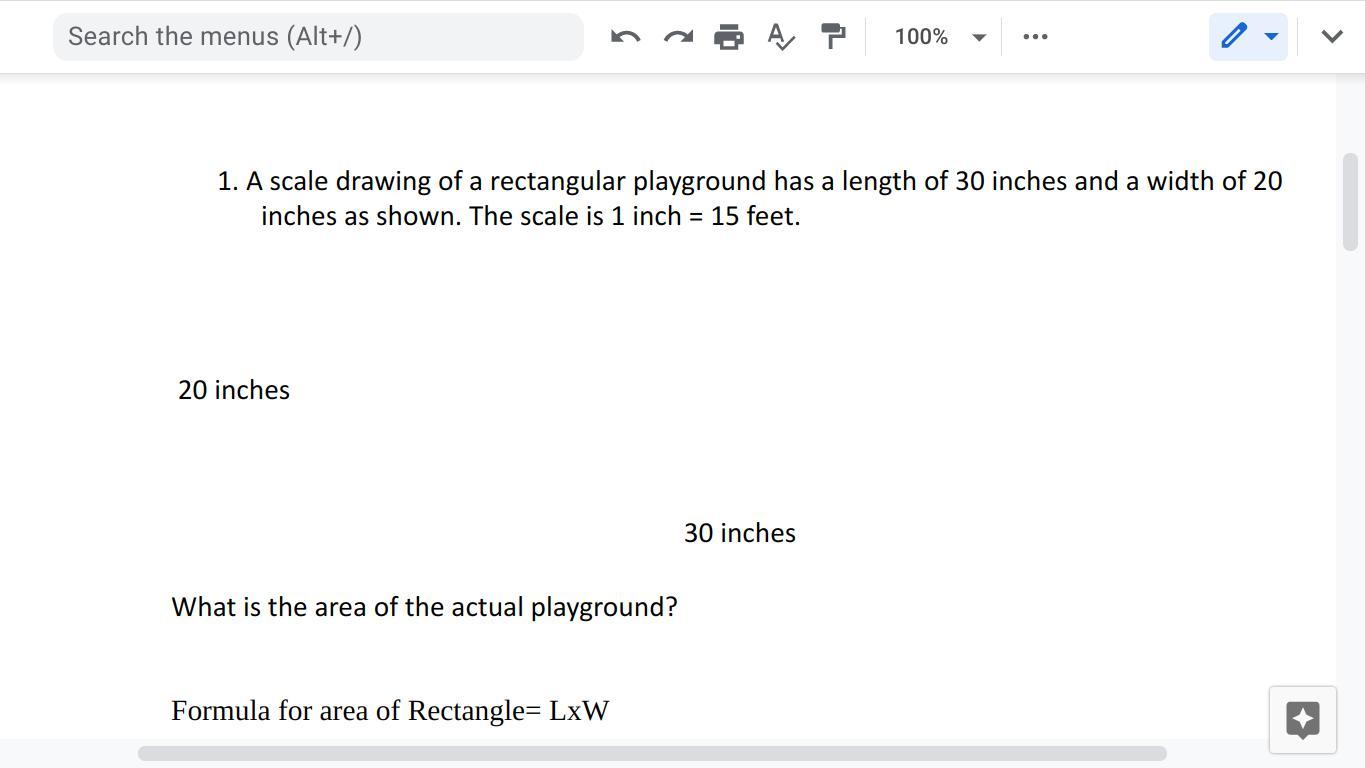Print the document using printer icon
This screenshot has width=1365, height=768.
[x=729, y=37]
